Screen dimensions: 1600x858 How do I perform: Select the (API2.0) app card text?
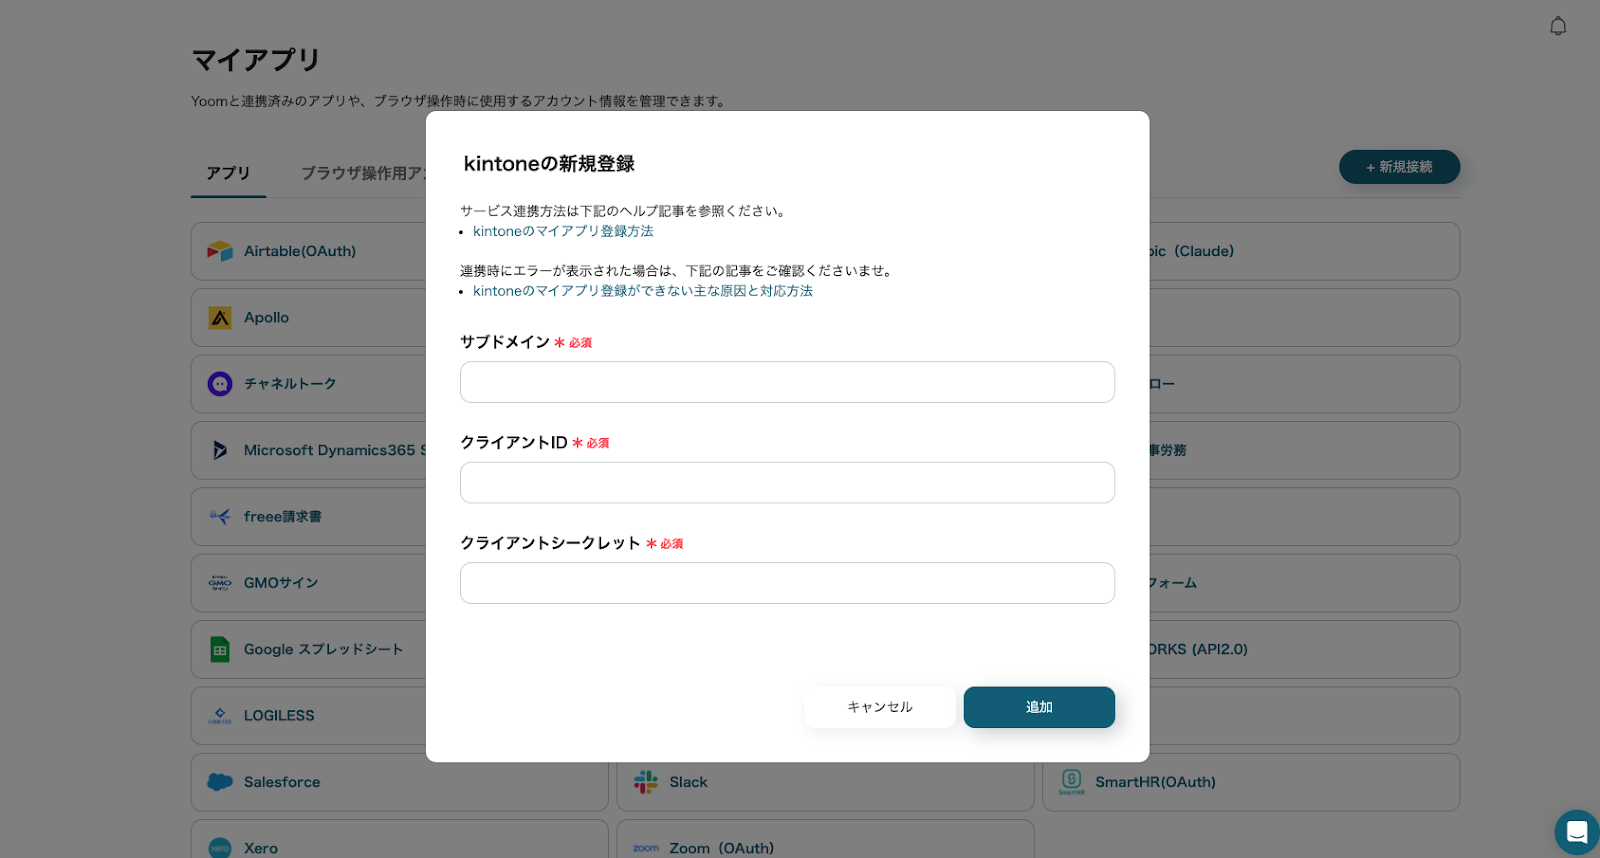1198,649
